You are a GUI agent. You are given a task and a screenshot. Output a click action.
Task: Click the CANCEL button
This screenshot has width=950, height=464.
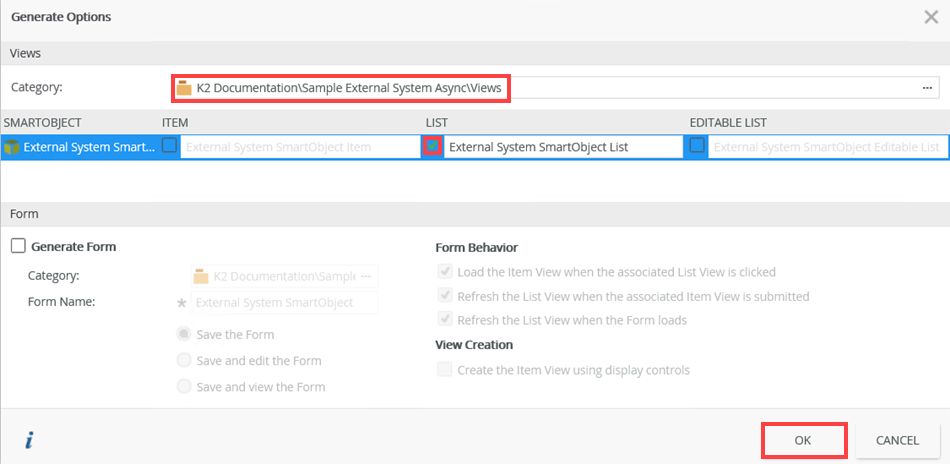897,440
